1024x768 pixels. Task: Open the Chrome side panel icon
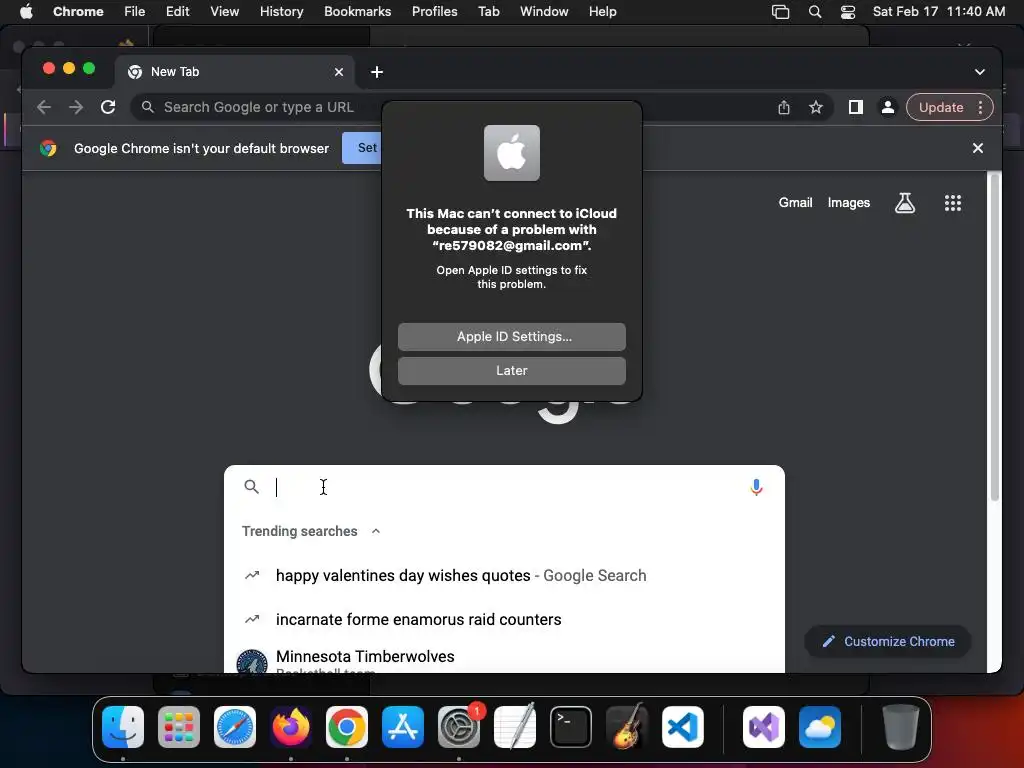point(856,107)
